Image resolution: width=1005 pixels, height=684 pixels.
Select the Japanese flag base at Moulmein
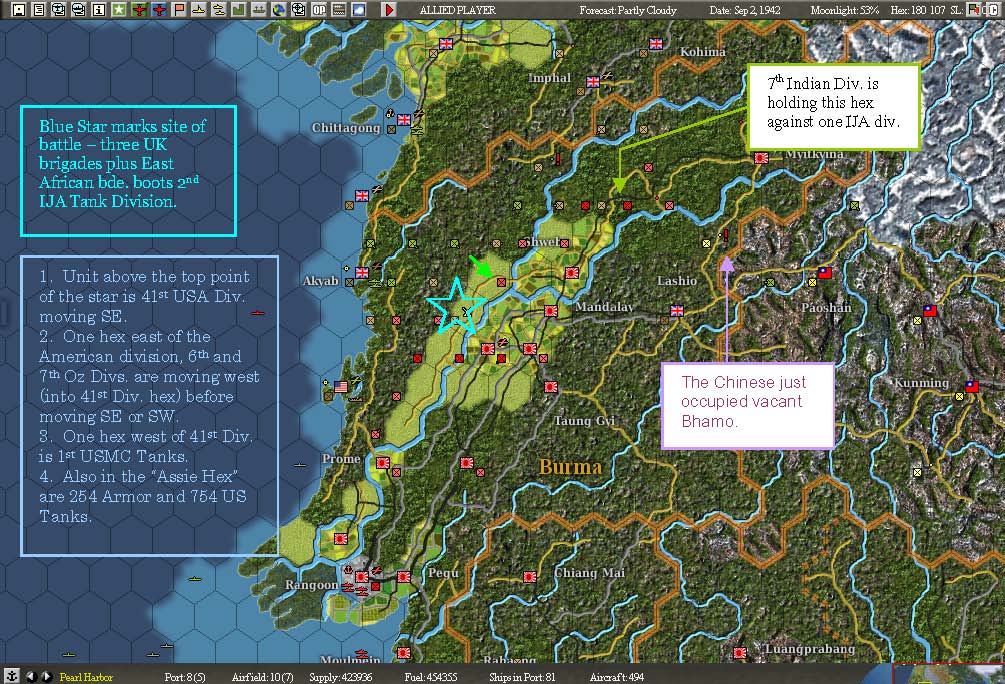pos(404,653)
